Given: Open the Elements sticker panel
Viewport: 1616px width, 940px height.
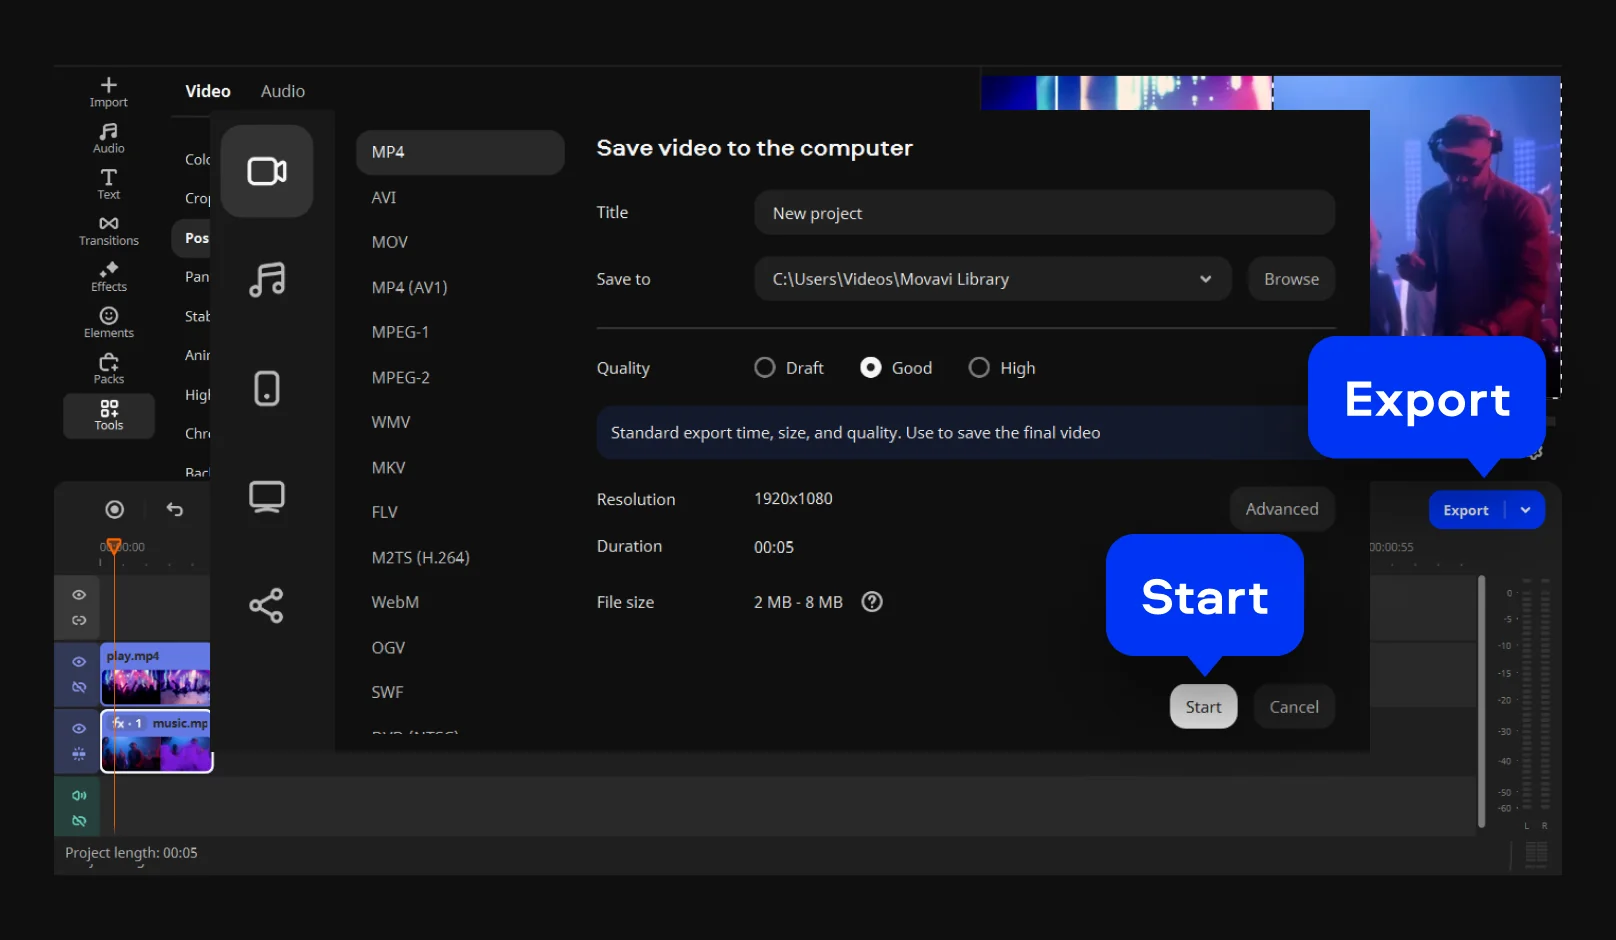Looking at the screenshot, I should pos(108,322).
